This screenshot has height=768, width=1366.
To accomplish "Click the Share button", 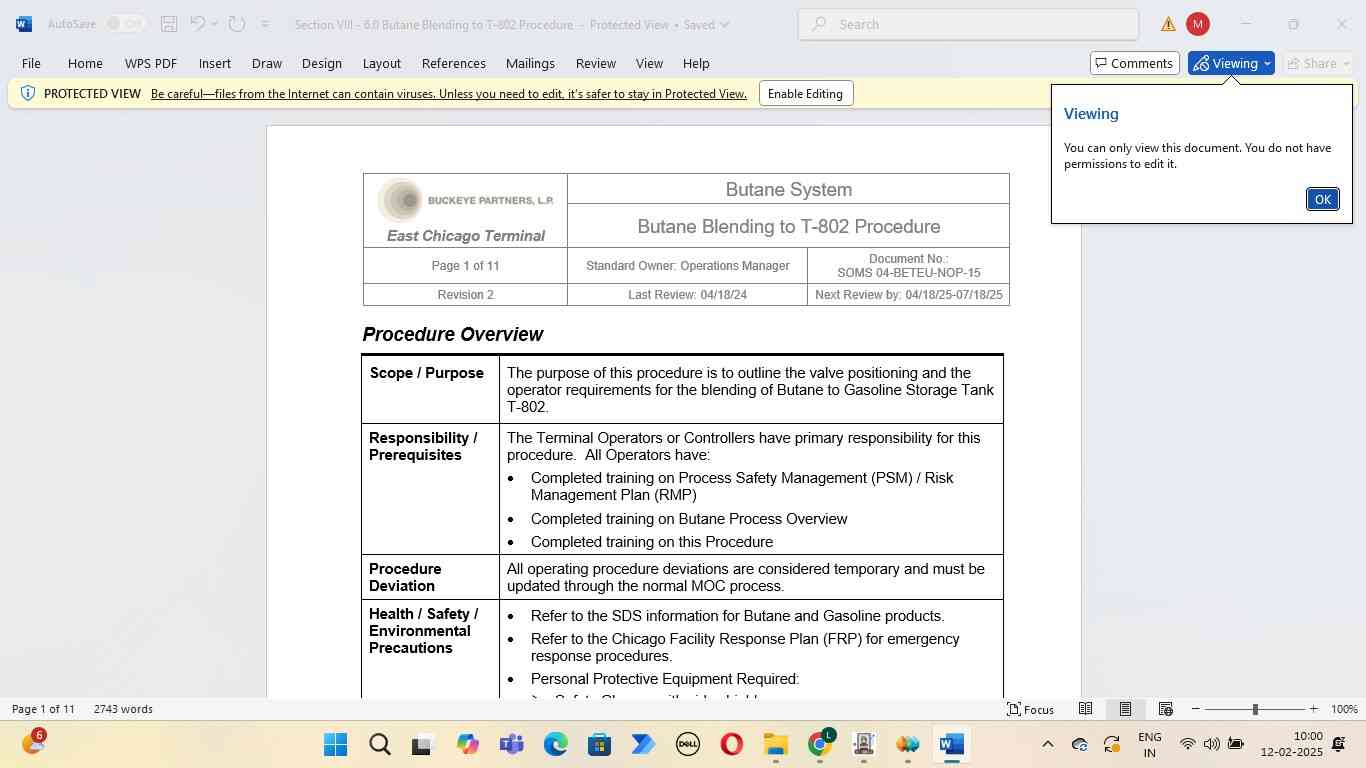I will (1318, 63).
